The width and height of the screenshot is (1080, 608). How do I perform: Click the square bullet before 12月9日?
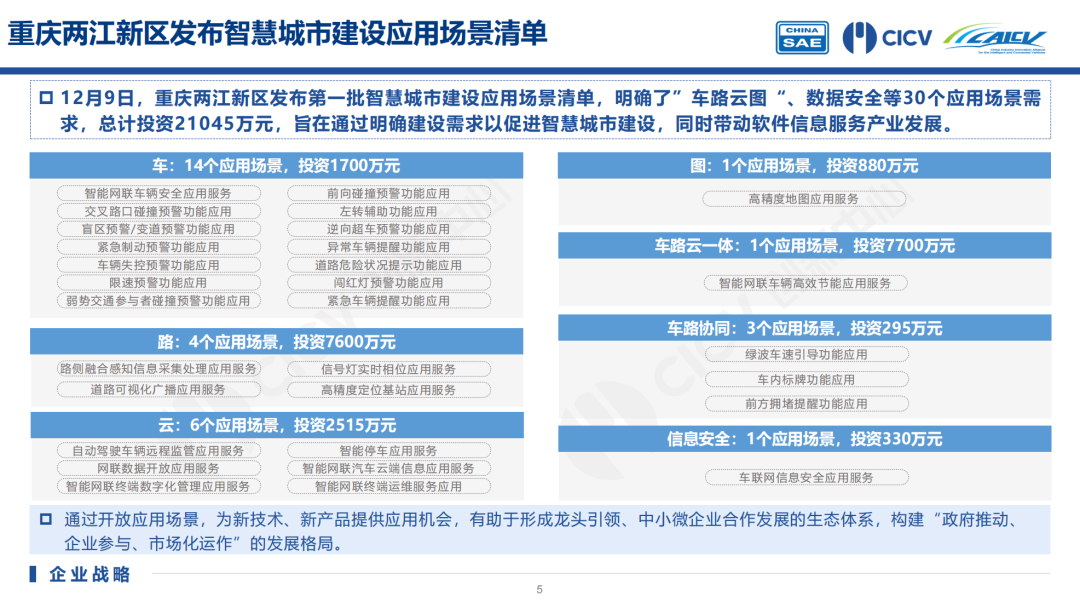coord(44,98)
